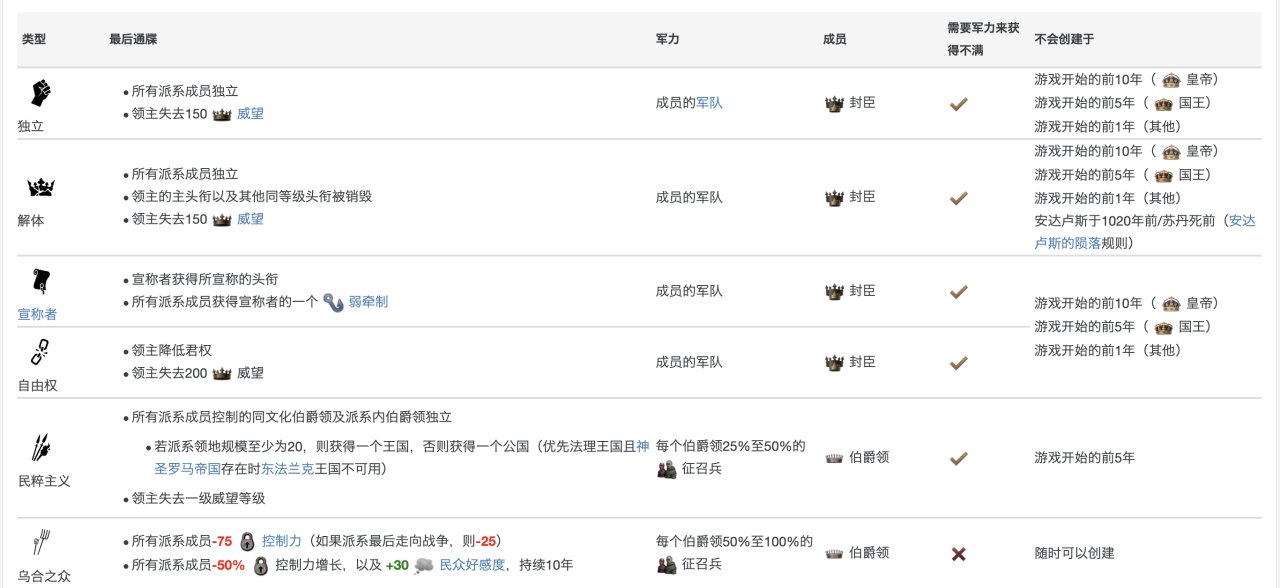Image resolution: width=1280 pixels, height=588 pixels.
Task: Click the cloud icon before 民众好感度
Action: point(424,565)
